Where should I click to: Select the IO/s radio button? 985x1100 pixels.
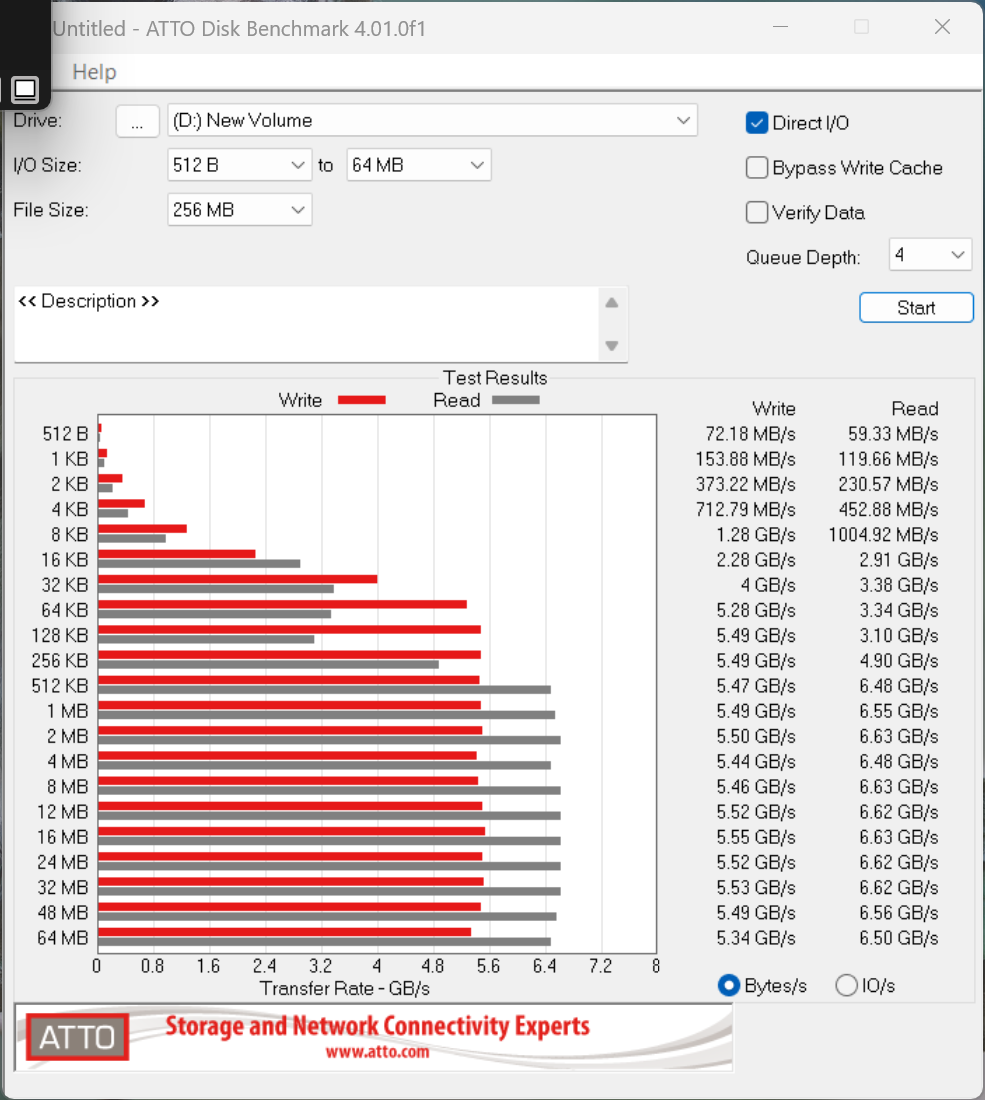pyautogui.click(x=847, y=985)
